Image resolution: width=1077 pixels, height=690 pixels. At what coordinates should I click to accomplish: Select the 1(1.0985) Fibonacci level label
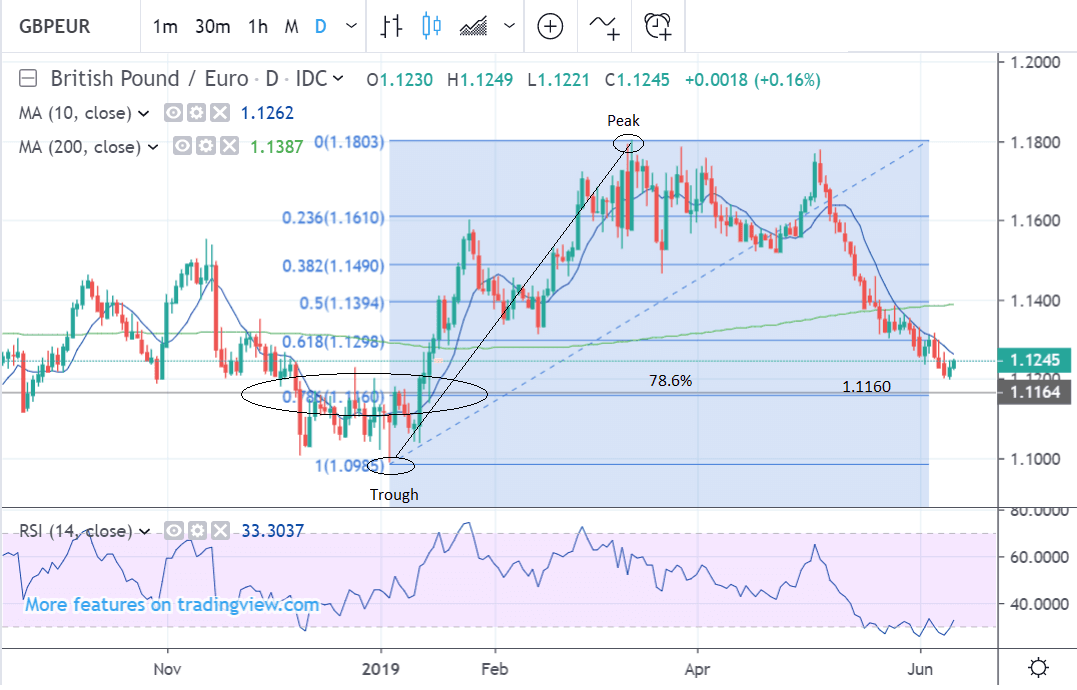point(350,465)
